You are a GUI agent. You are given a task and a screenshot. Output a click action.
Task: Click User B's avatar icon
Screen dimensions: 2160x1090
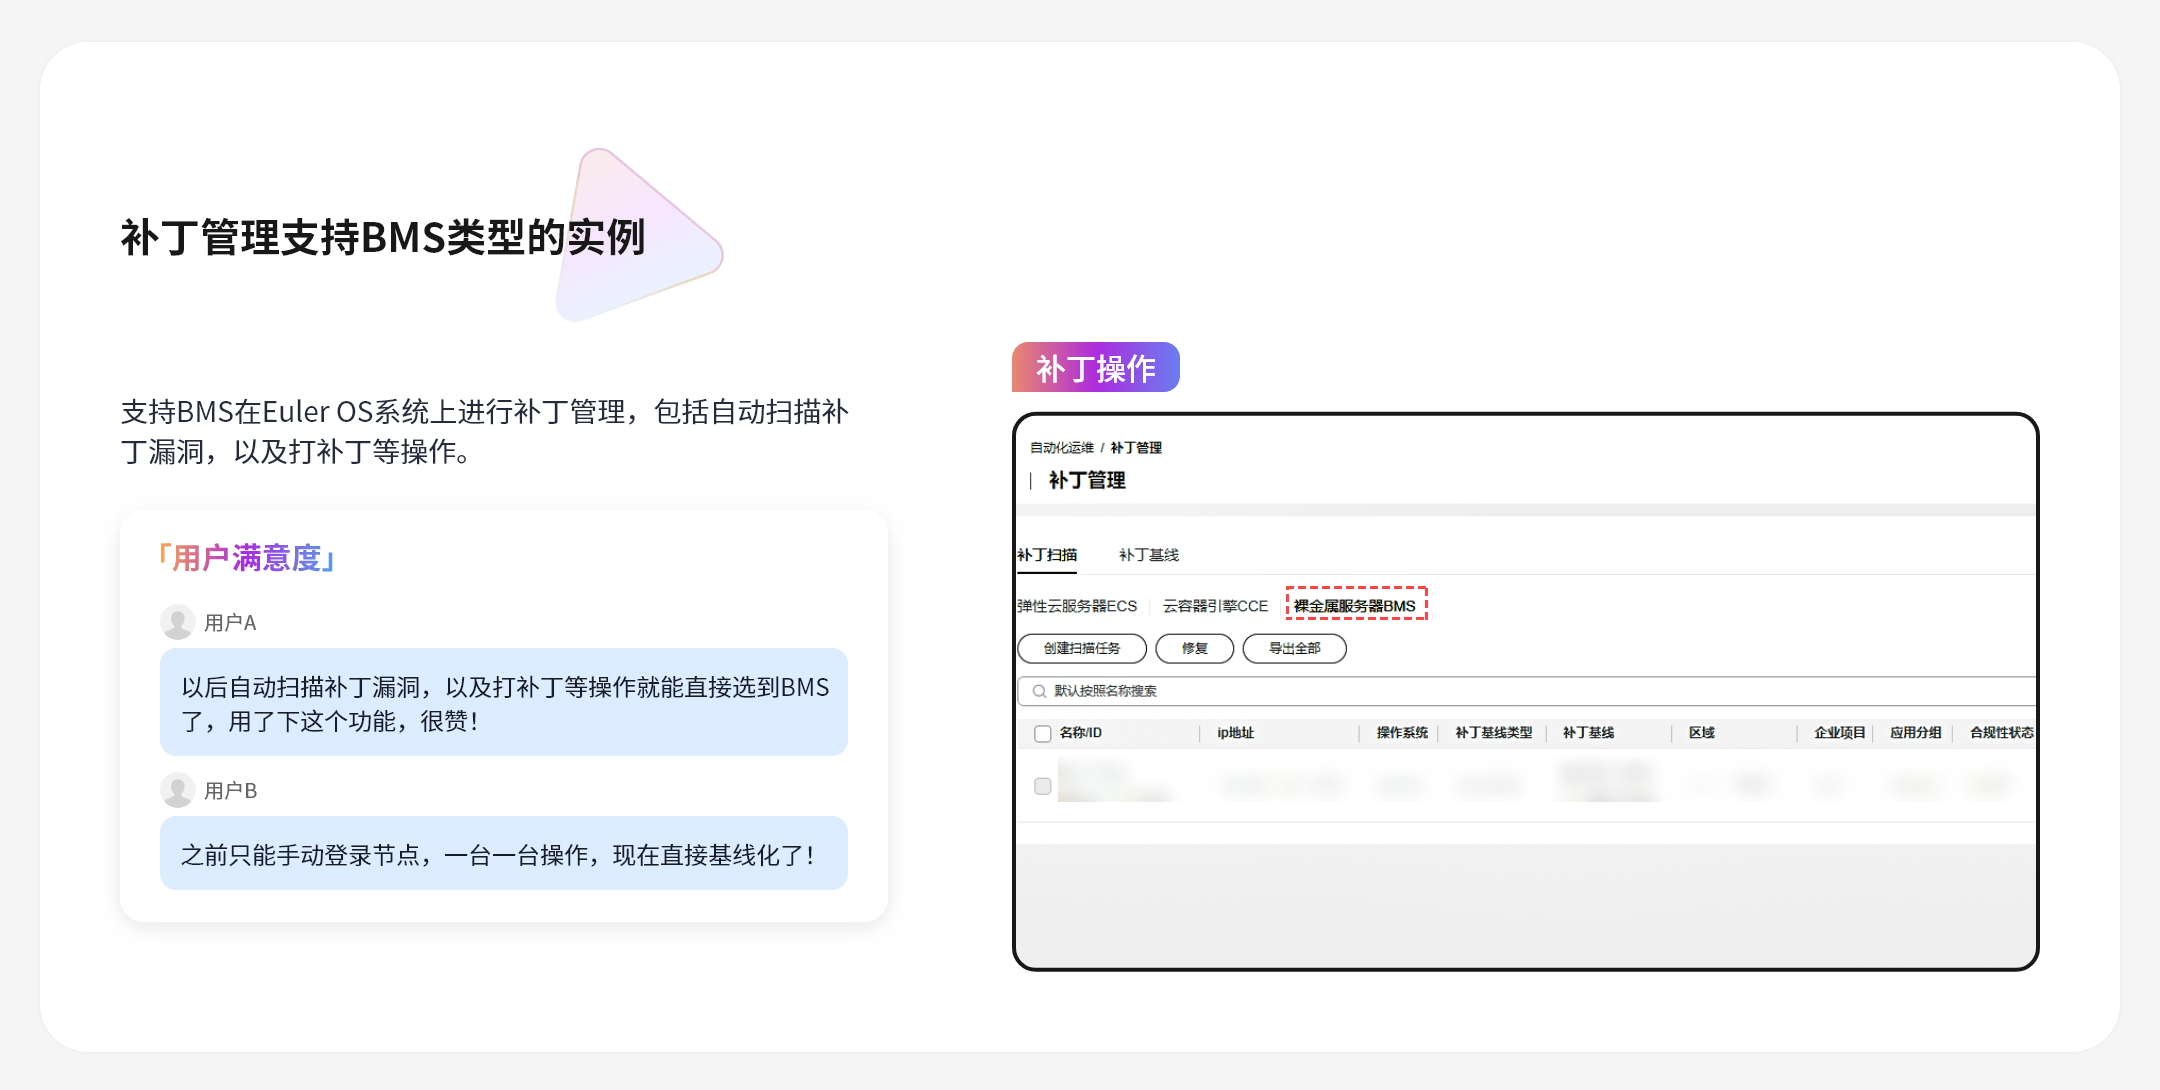[x=178, y=790]
